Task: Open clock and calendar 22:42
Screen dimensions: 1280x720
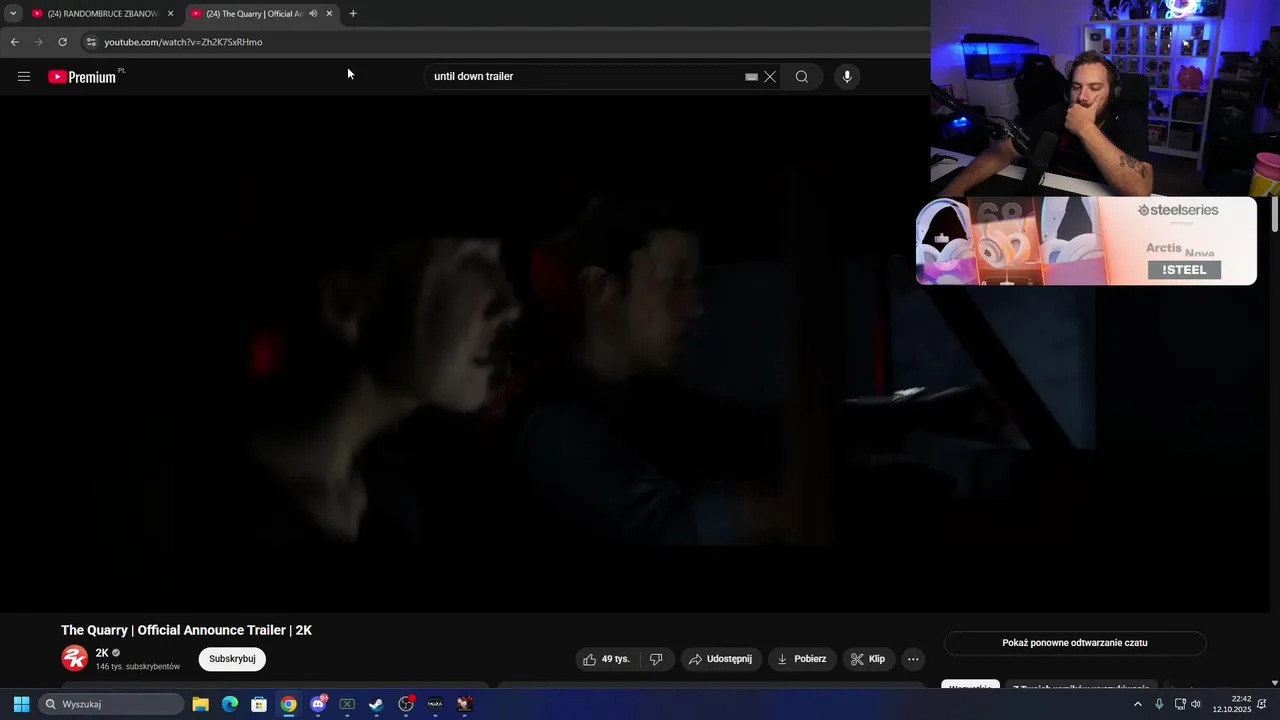Action: pyautogui.click(x=1232, y=704)
